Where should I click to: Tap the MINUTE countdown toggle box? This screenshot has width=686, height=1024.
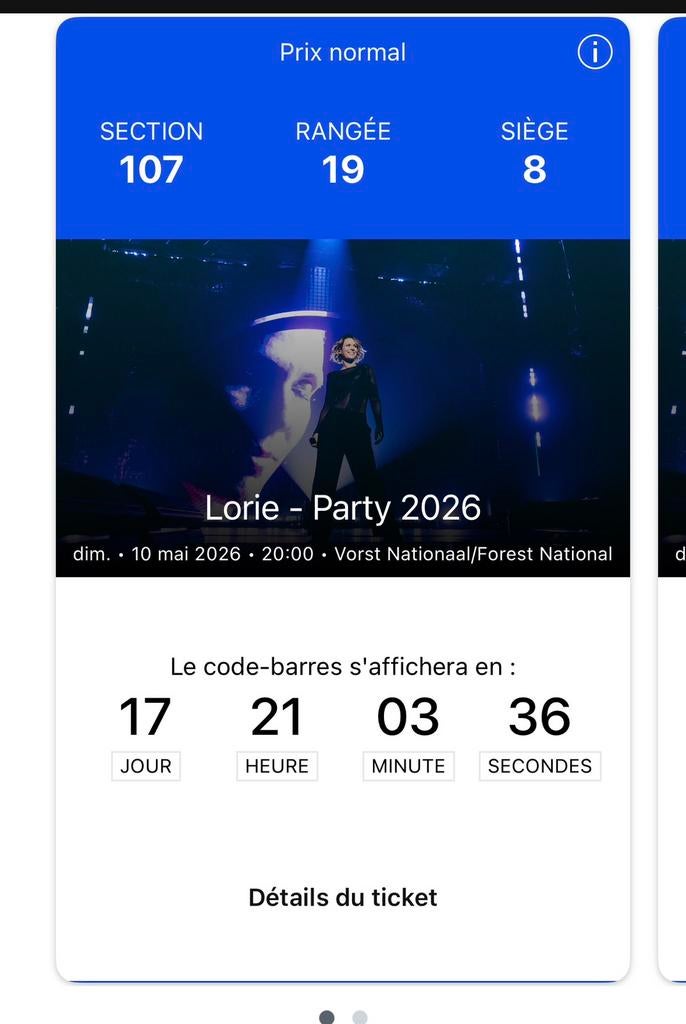[x=407, y=766]
